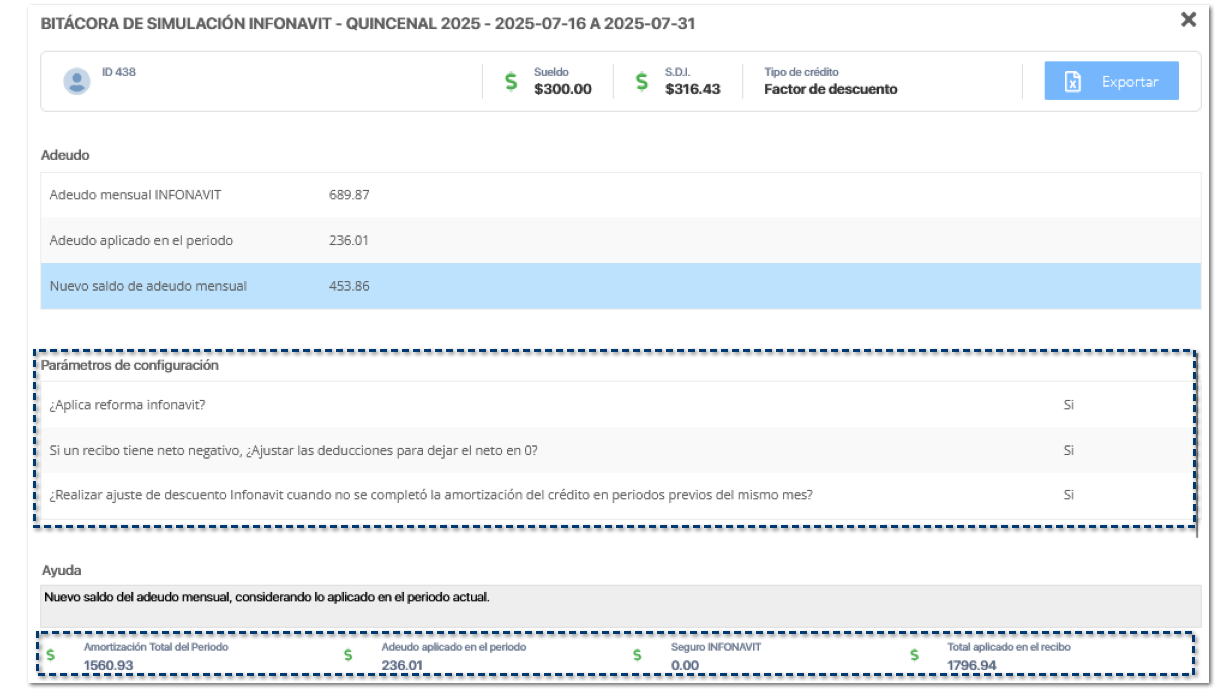The height and width of the screenshot is (692, 1218).
Task: Click the Parámetros de configuración section header
Action: 130,366
